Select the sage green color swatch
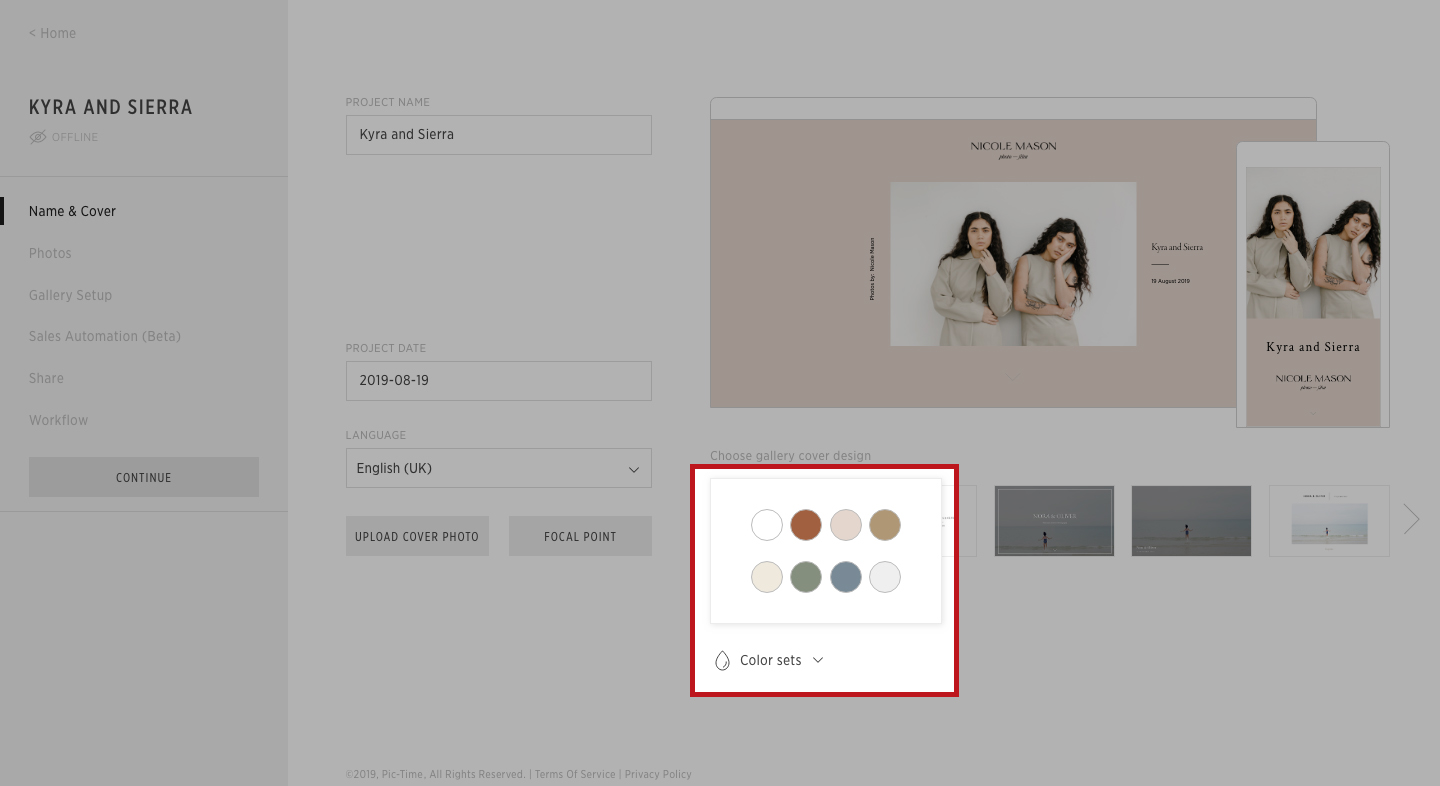Viewport: 1440px width, 786px height. click(x=806, y=577)
